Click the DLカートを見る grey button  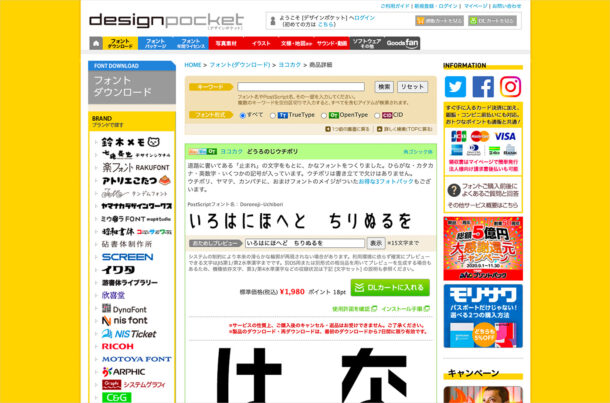[x=493, y=21]
